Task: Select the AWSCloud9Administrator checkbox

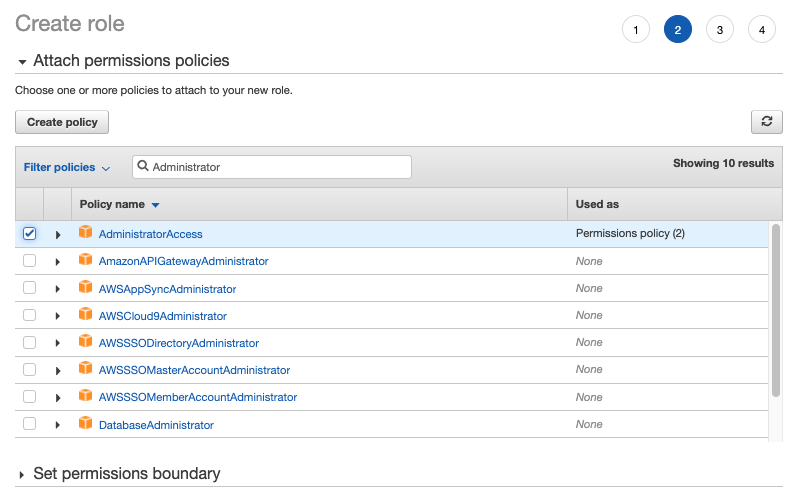Action: click(30, 315)
